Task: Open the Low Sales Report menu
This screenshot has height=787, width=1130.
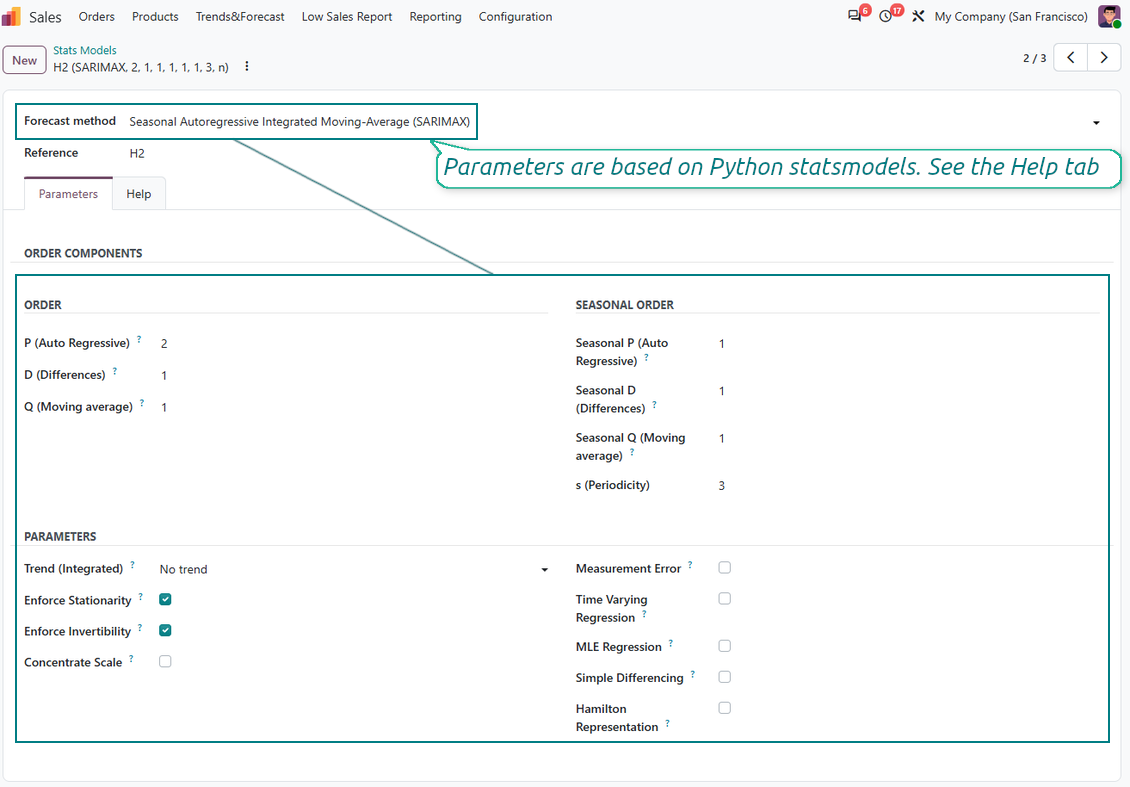Action: click(347, 16)
